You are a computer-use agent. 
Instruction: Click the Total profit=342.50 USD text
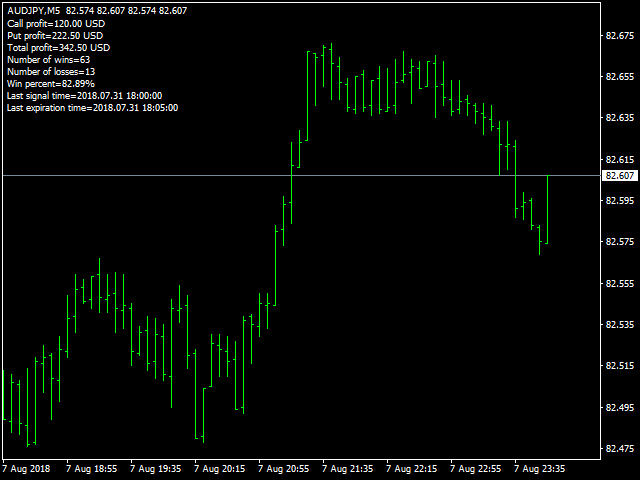coord(58,48)
